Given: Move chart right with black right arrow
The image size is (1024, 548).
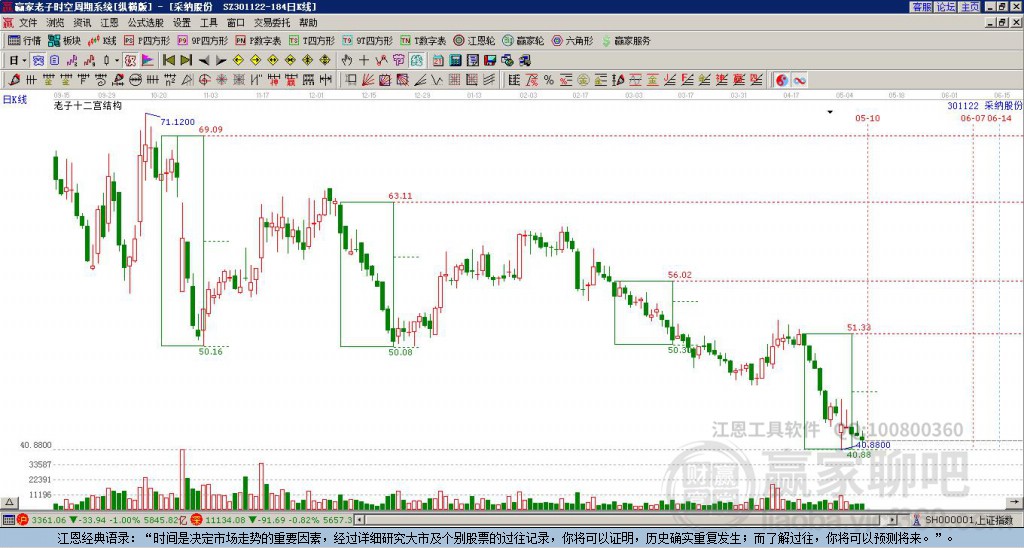Looking at the screenshot, I should click(221, 61).
